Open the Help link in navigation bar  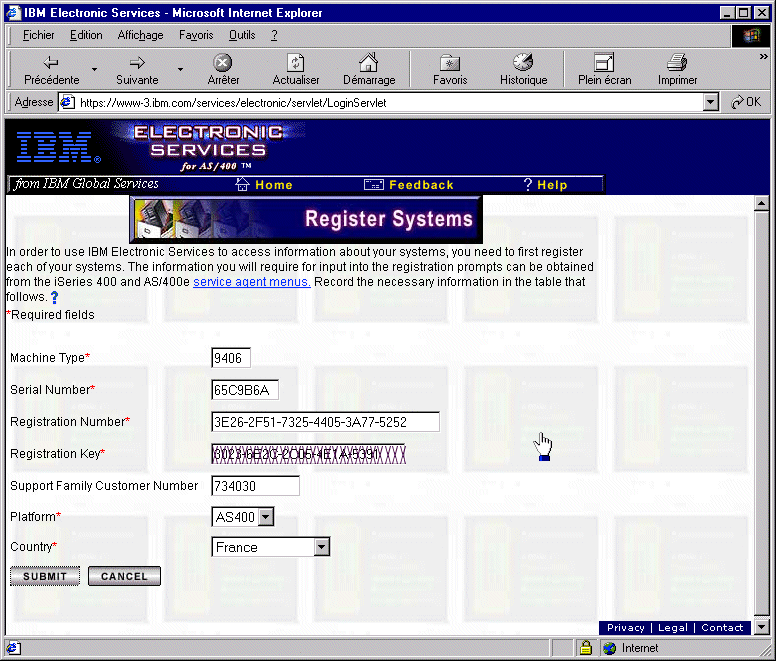[x=552, y=185]
